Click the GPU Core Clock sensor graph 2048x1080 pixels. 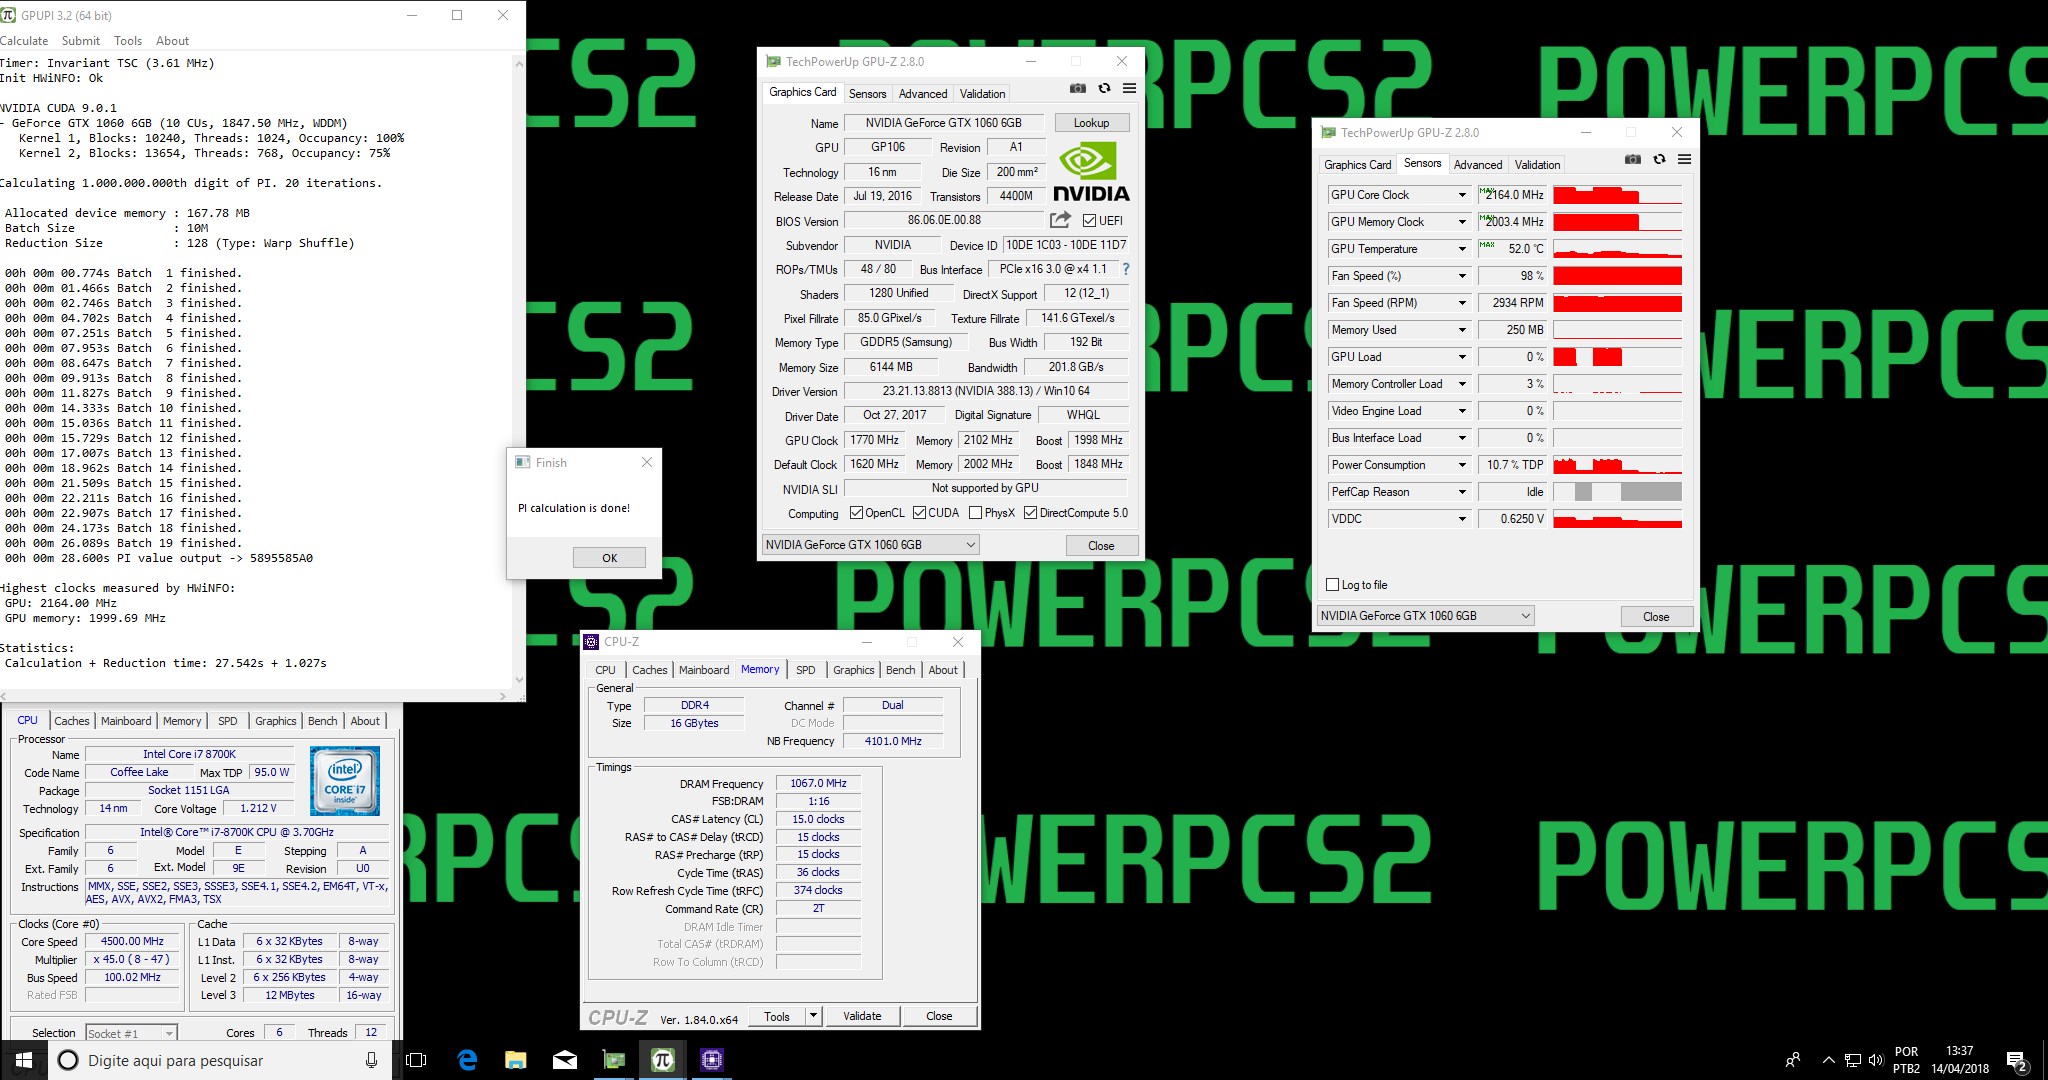tap(1617, 195)
